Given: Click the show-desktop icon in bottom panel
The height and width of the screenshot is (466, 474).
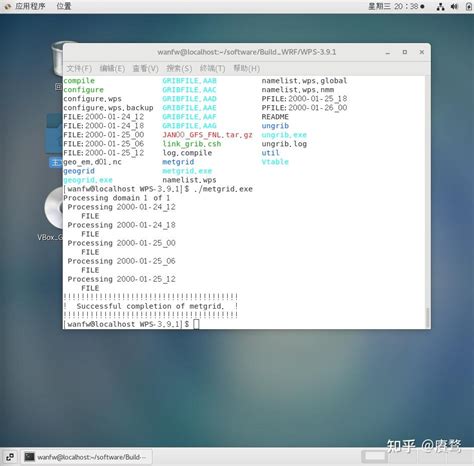Looking at the screenshot, I should pyautogui.click(x=10, y=457).
